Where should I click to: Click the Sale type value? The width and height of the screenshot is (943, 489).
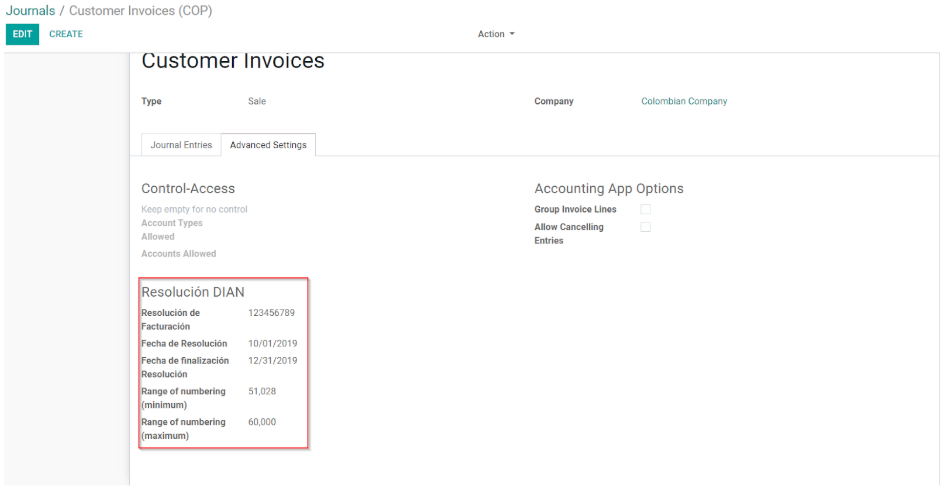pos(257,101)
